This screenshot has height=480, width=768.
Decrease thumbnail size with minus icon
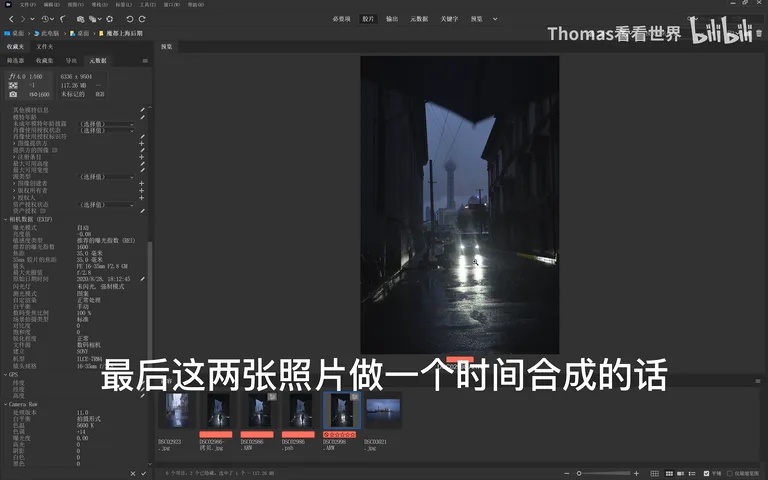[567, 474]
